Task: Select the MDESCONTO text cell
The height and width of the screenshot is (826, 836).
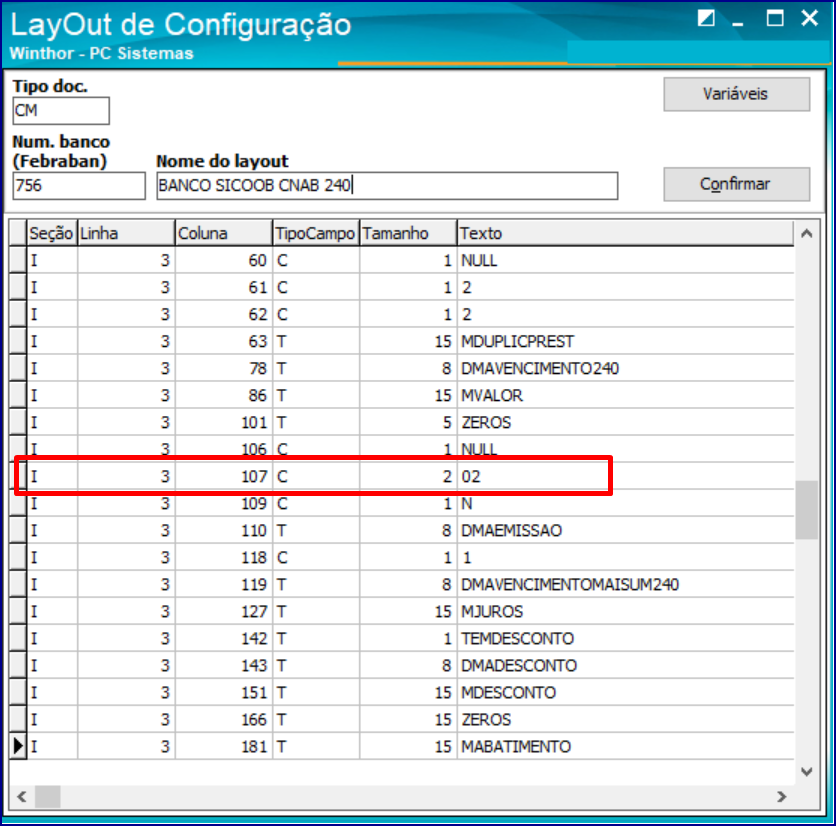Action: point(625,693)
